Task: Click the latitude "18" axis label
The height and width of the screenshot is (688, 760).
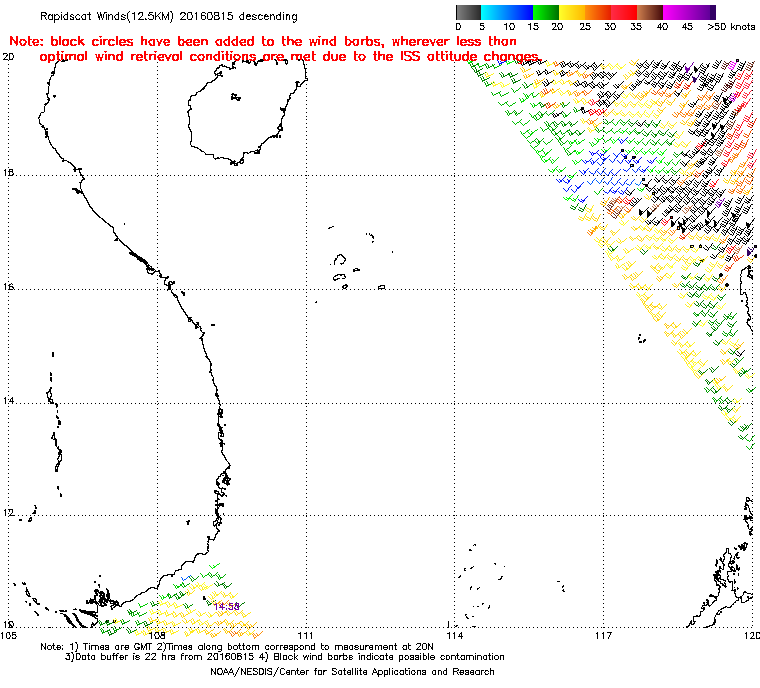Action: pos(8,172)
